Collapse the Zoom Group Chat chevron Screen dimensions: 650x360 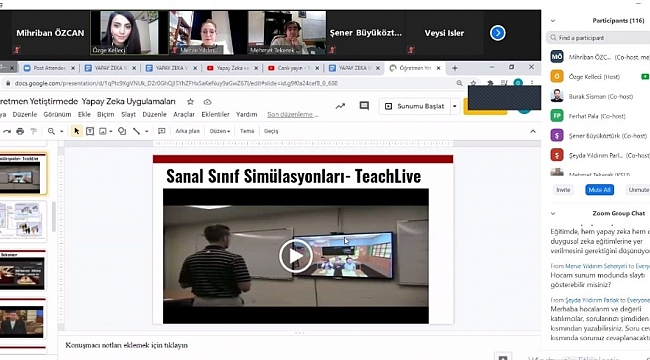tap(553, 213)
